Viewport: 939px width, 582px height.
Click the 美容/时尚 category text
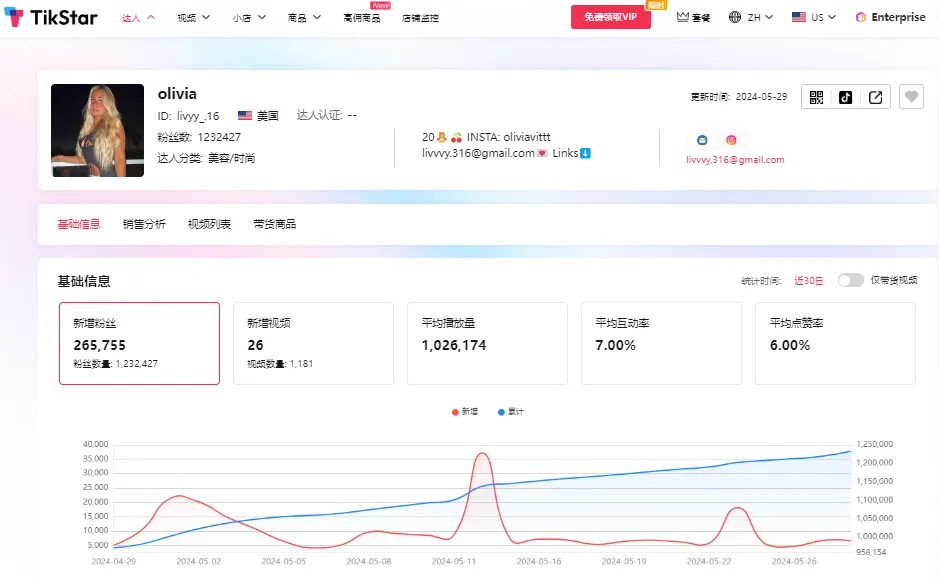(232, 158)
